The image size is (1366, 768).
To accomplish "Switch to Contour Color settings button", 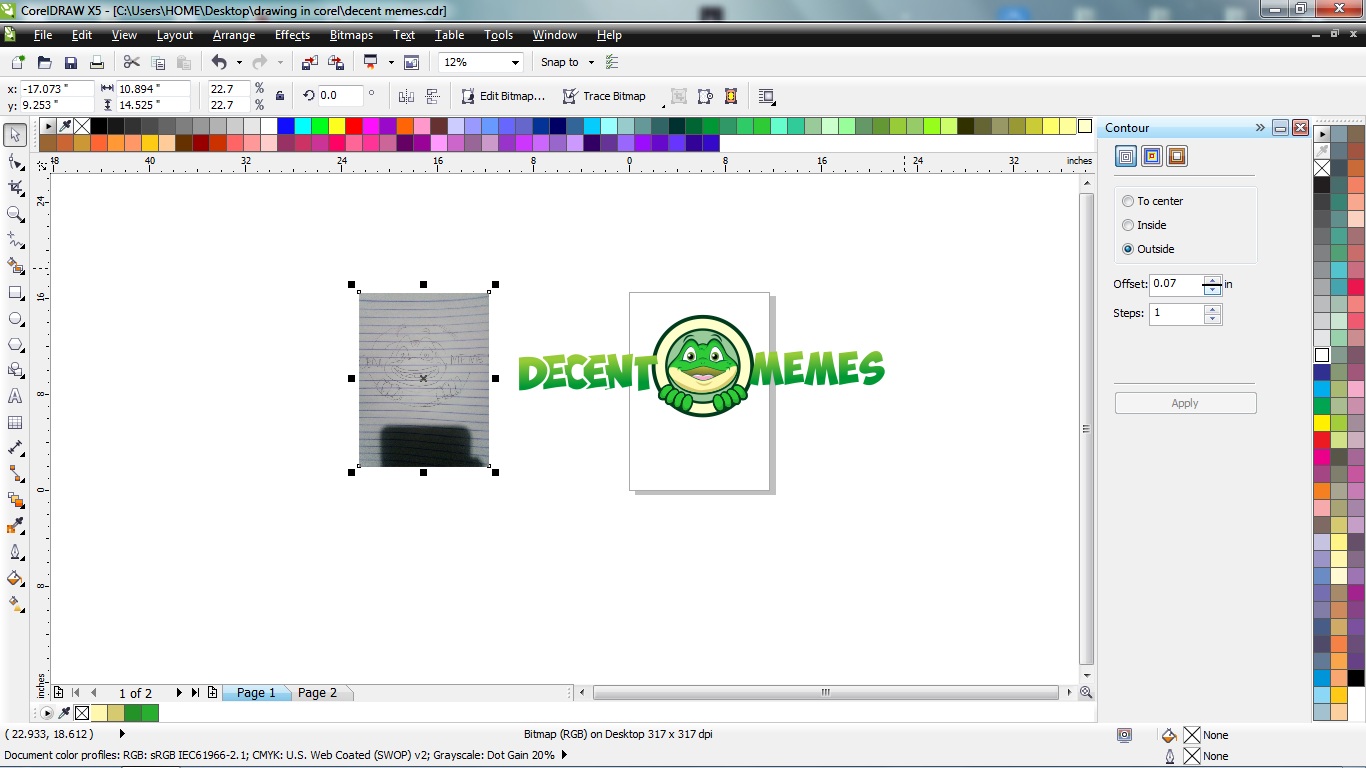I will [x=1151, y=156].
